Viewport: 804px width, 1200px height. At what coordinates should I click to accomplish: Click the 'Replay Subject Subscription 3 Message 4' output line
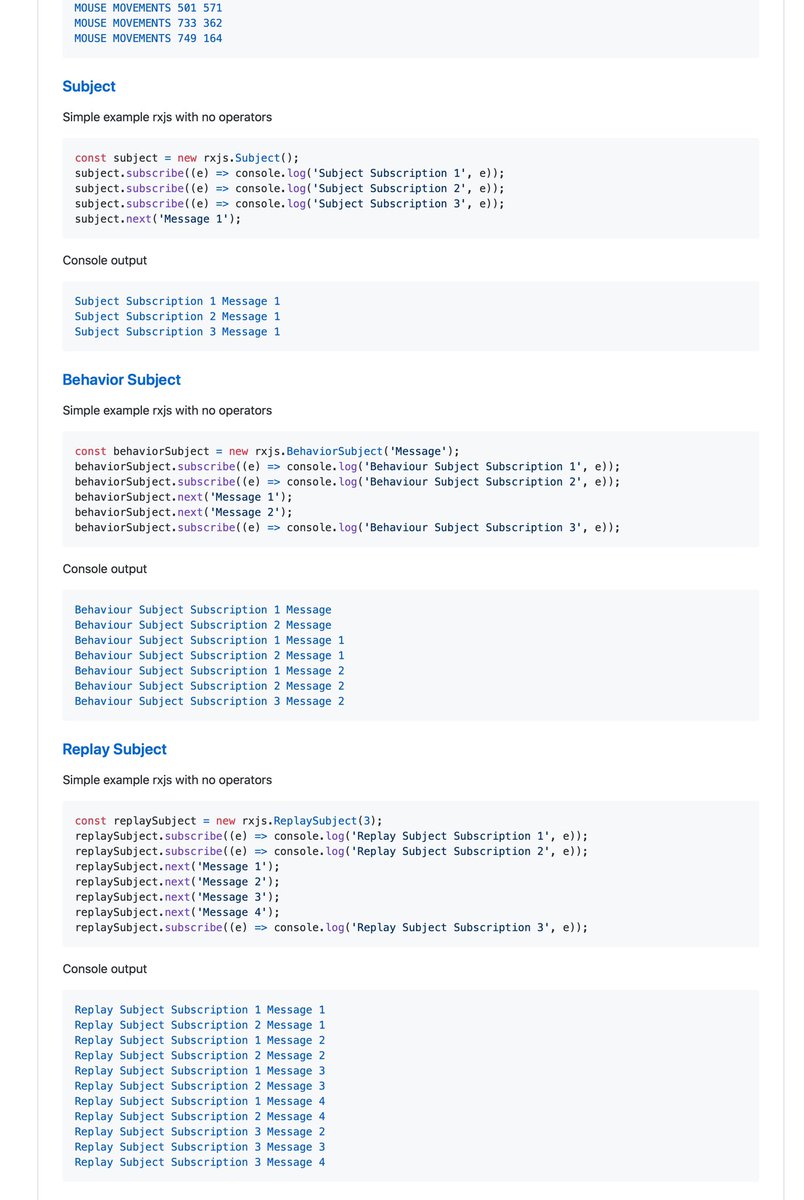tap(200, 1162)
